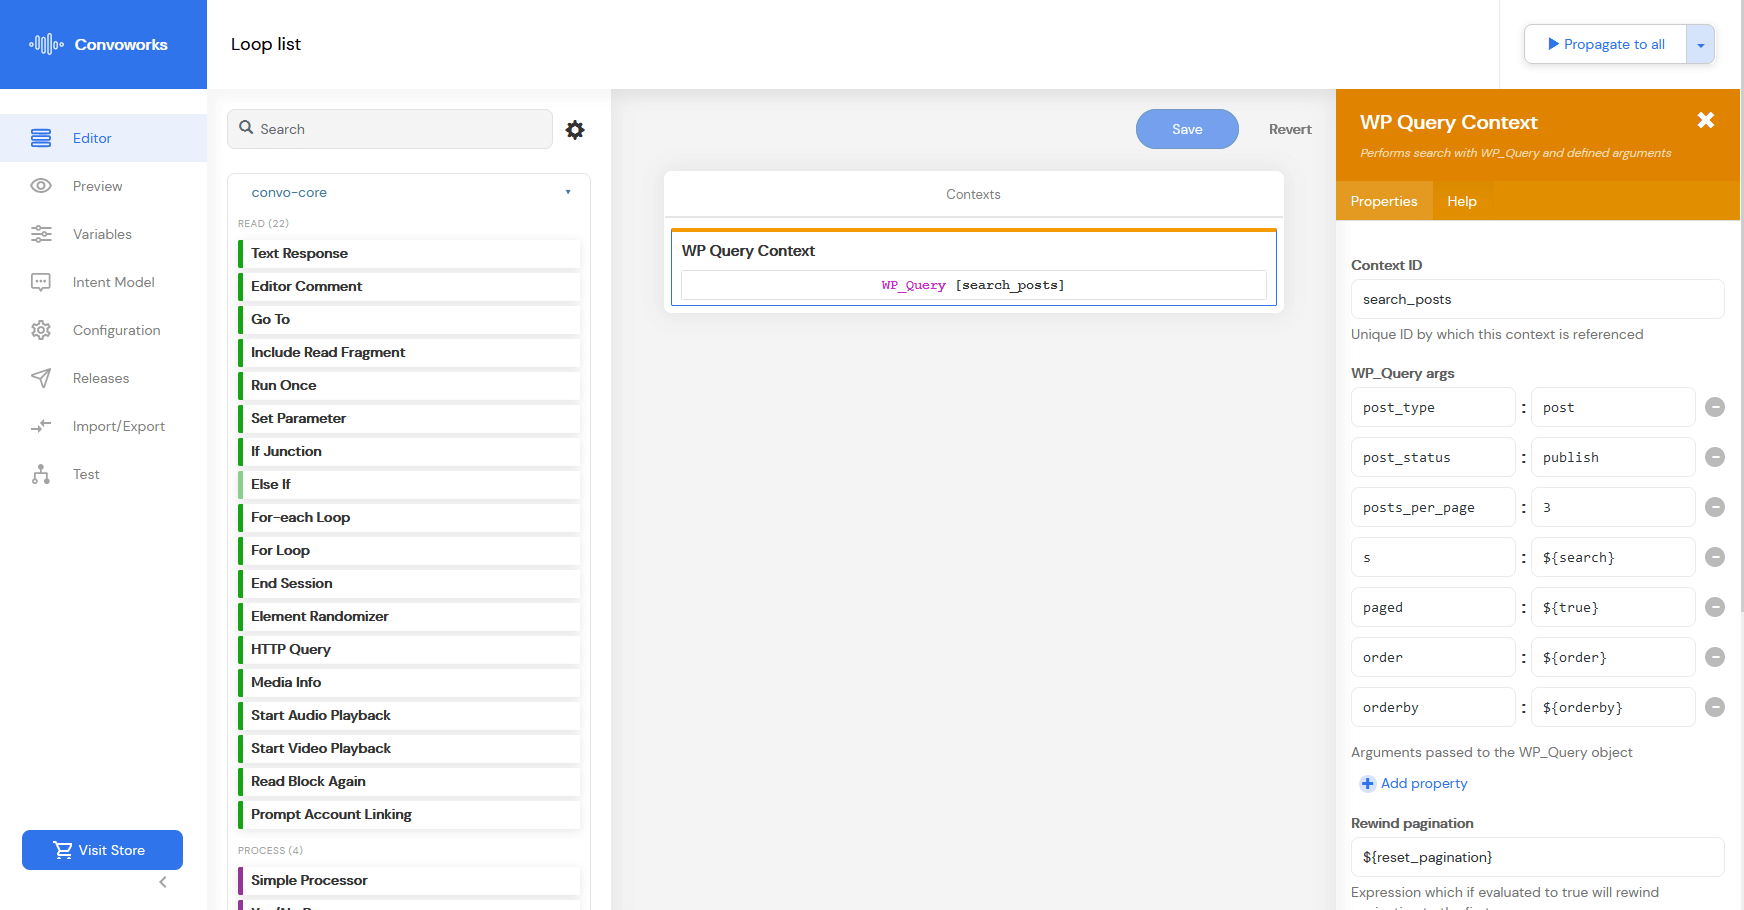Go to Variables in sidebar
This screenshot has height=910, width=1744.
[103, 234]
